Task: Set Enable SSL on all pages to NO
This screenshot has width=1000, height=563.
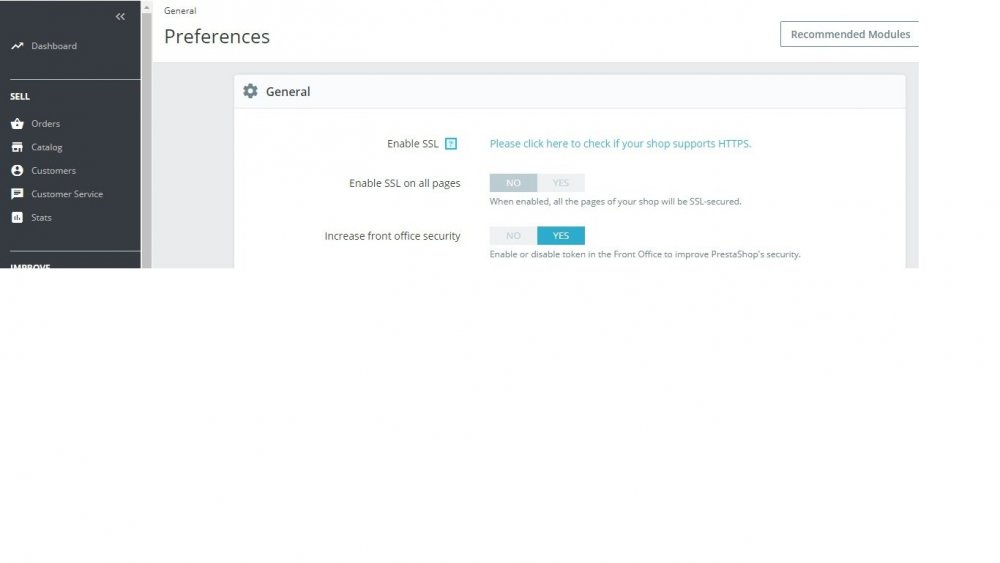Action: 513,183
